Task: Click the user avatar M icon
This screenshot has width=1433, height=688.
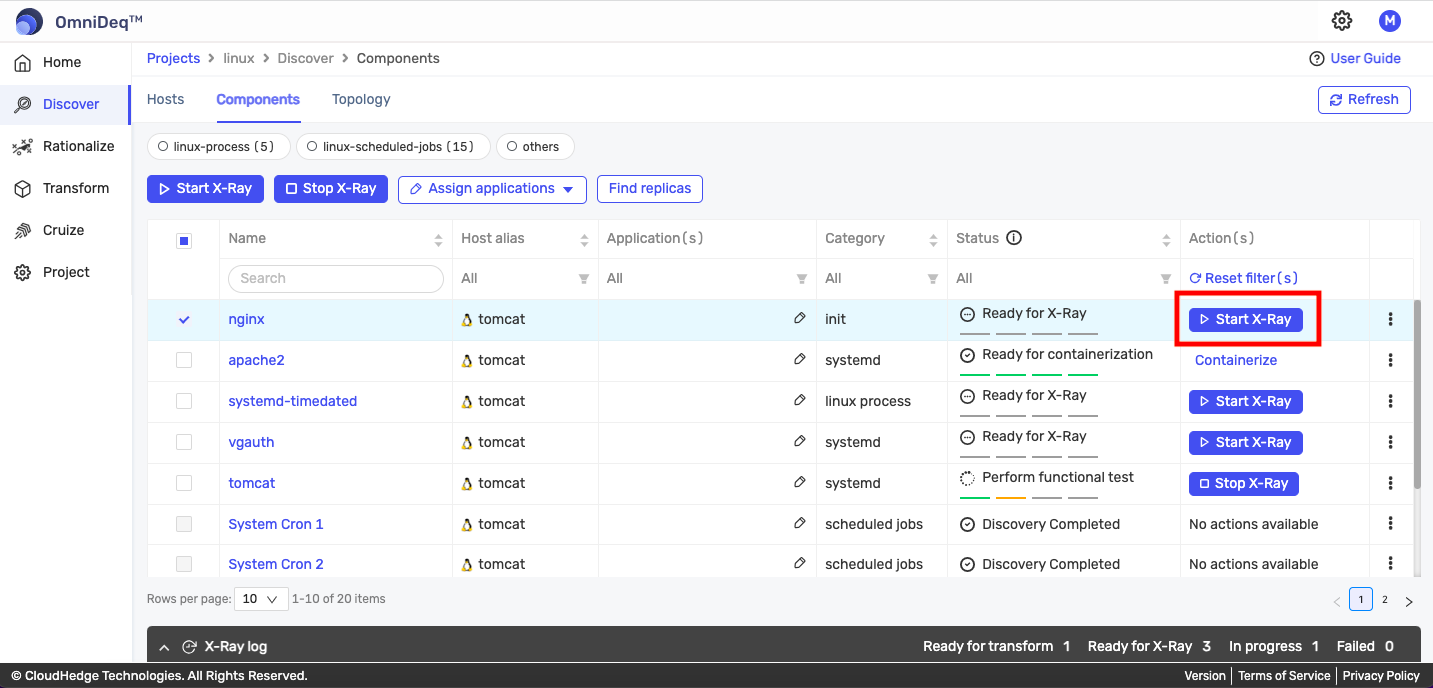Action: pos(1389,21)
